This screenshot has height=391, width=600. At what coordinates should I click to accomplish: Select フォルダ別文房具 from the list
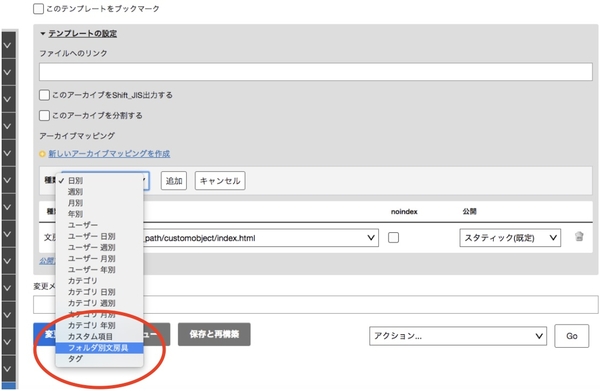pyautogui.click(x=99, y=348)
